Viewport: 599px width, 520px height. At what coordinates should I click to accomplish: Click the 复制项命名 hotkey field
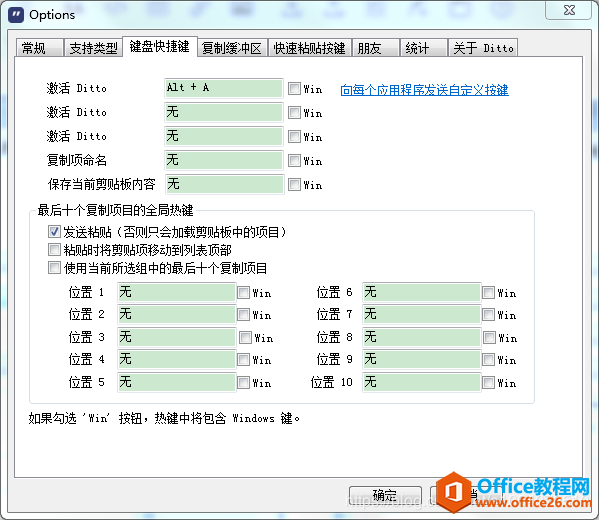tap(224, 160)
